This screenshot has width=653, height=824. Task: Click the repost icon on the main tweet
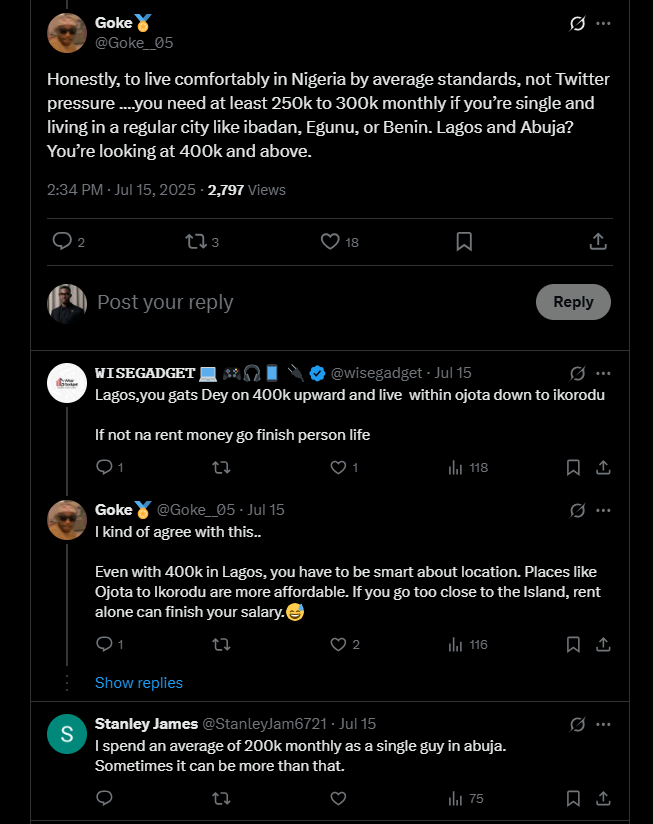pos(195,240)
